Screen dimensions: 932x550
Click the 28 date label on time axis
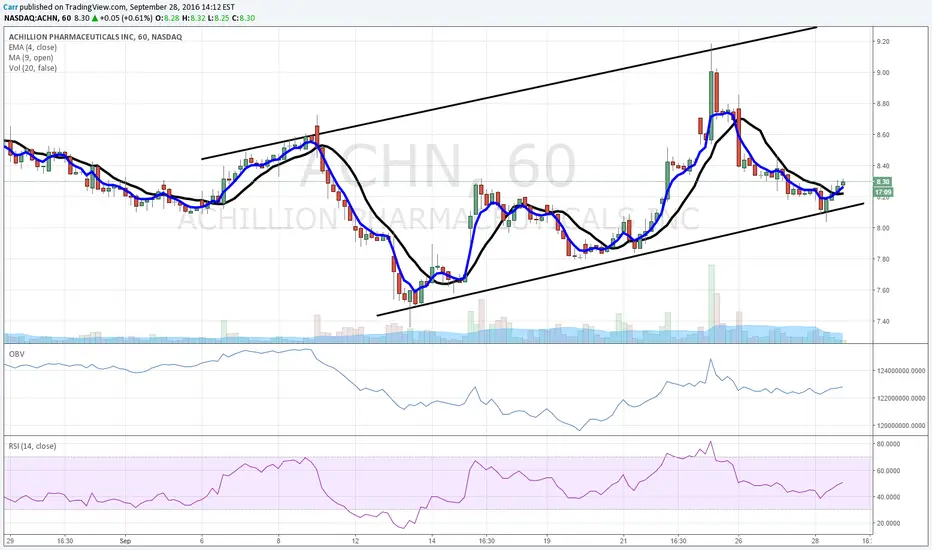[816, 541]
